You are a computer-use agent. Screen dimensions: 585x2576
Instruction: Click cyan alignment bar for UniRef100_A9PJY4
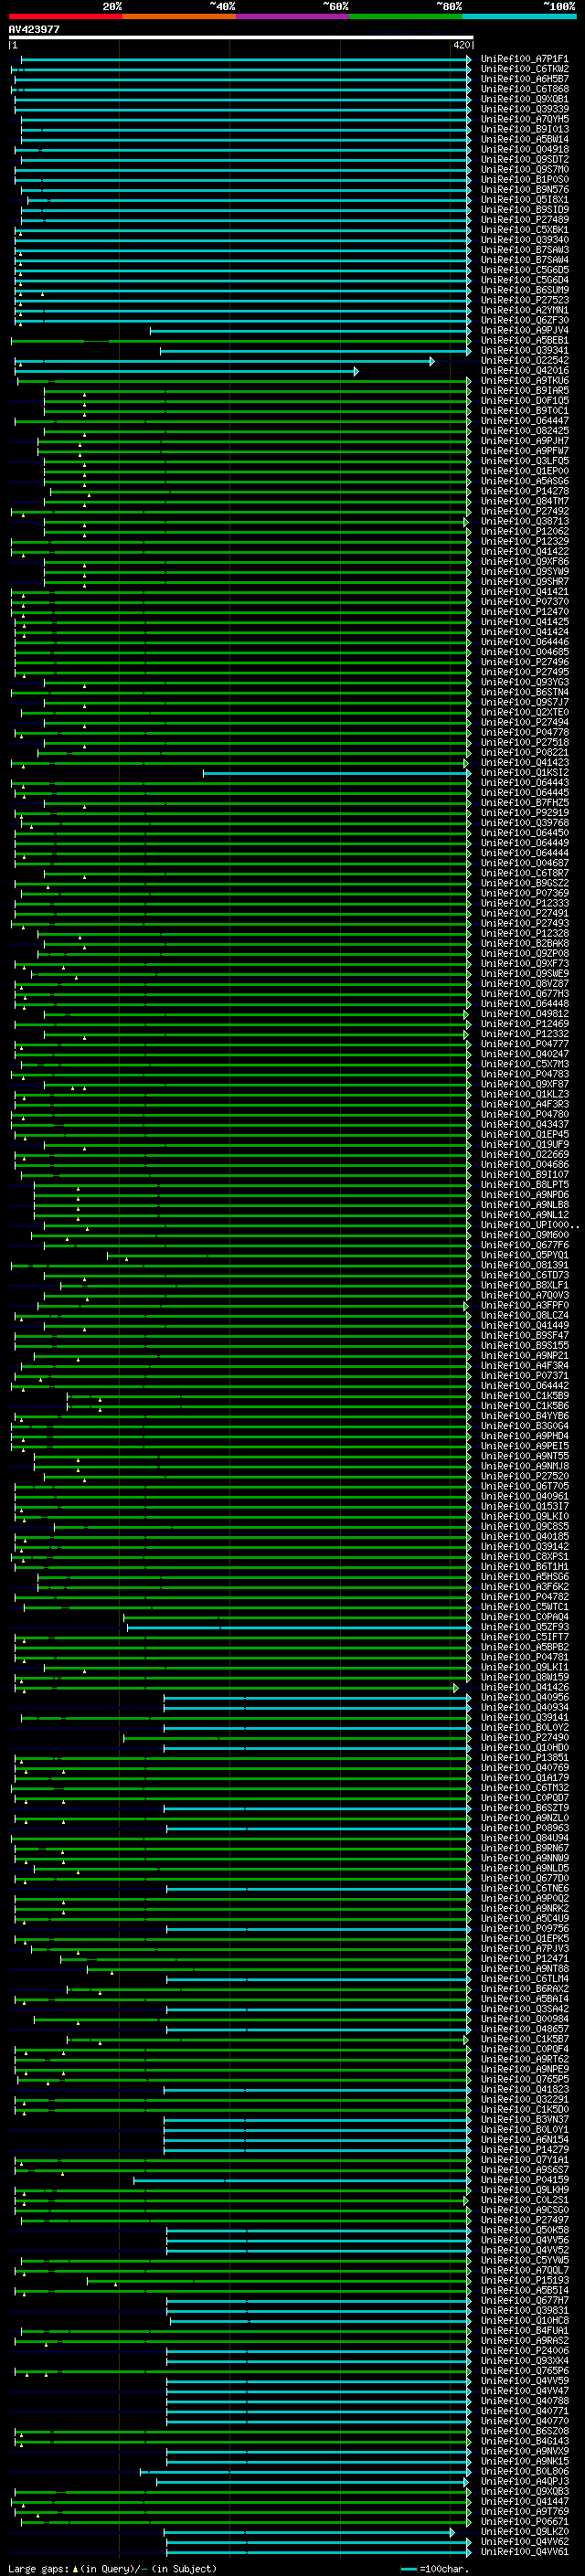tap(310, 330)
